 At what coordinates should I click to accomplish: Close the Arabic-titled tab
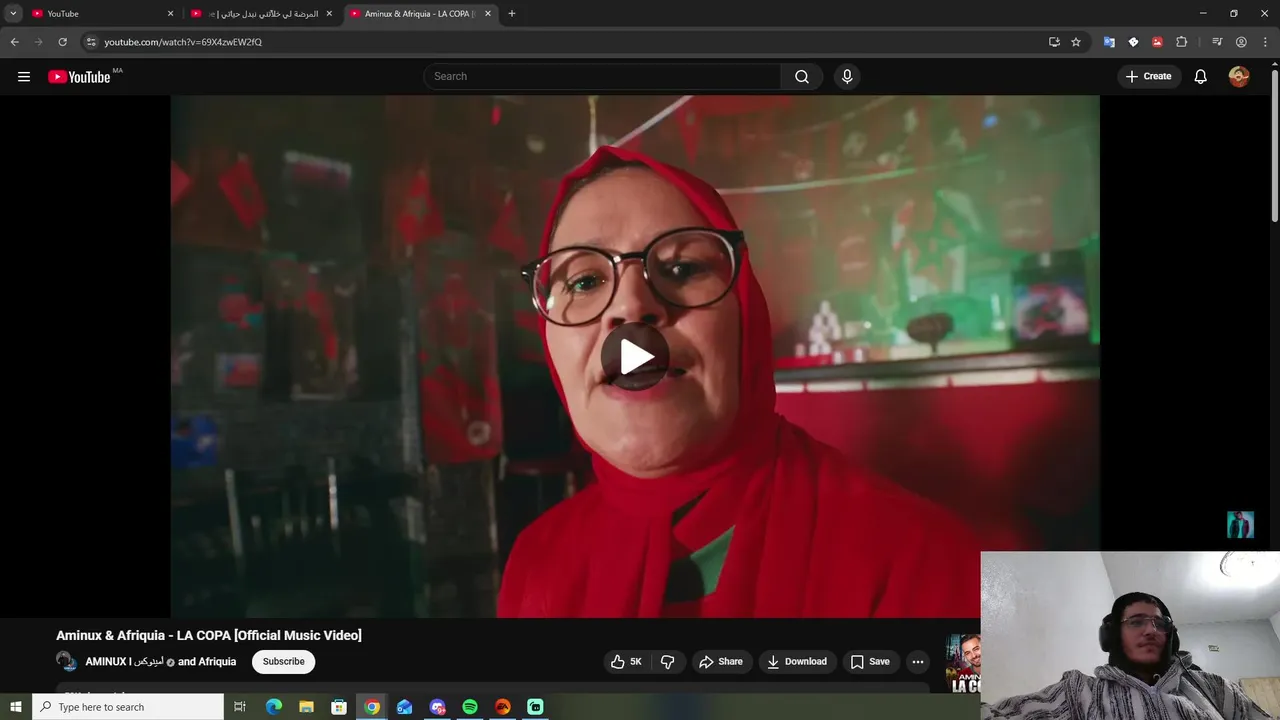click(329, 14)
